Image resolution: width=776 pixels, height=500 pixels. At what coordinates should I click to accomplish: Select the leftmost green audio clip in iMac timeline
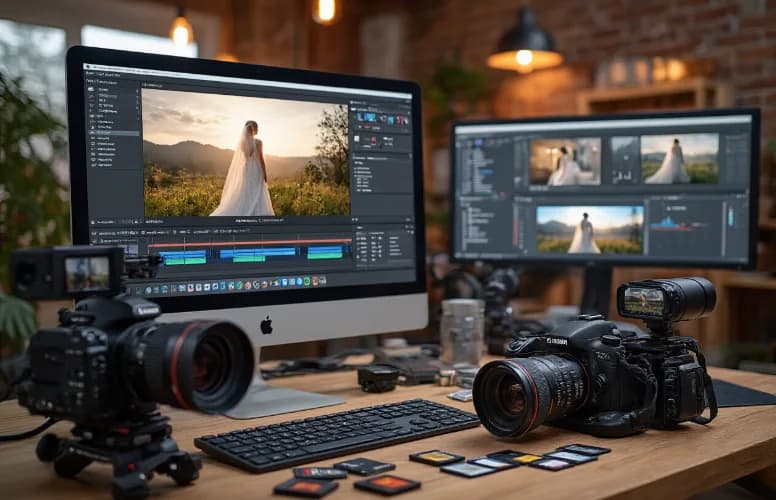[185, 260]
